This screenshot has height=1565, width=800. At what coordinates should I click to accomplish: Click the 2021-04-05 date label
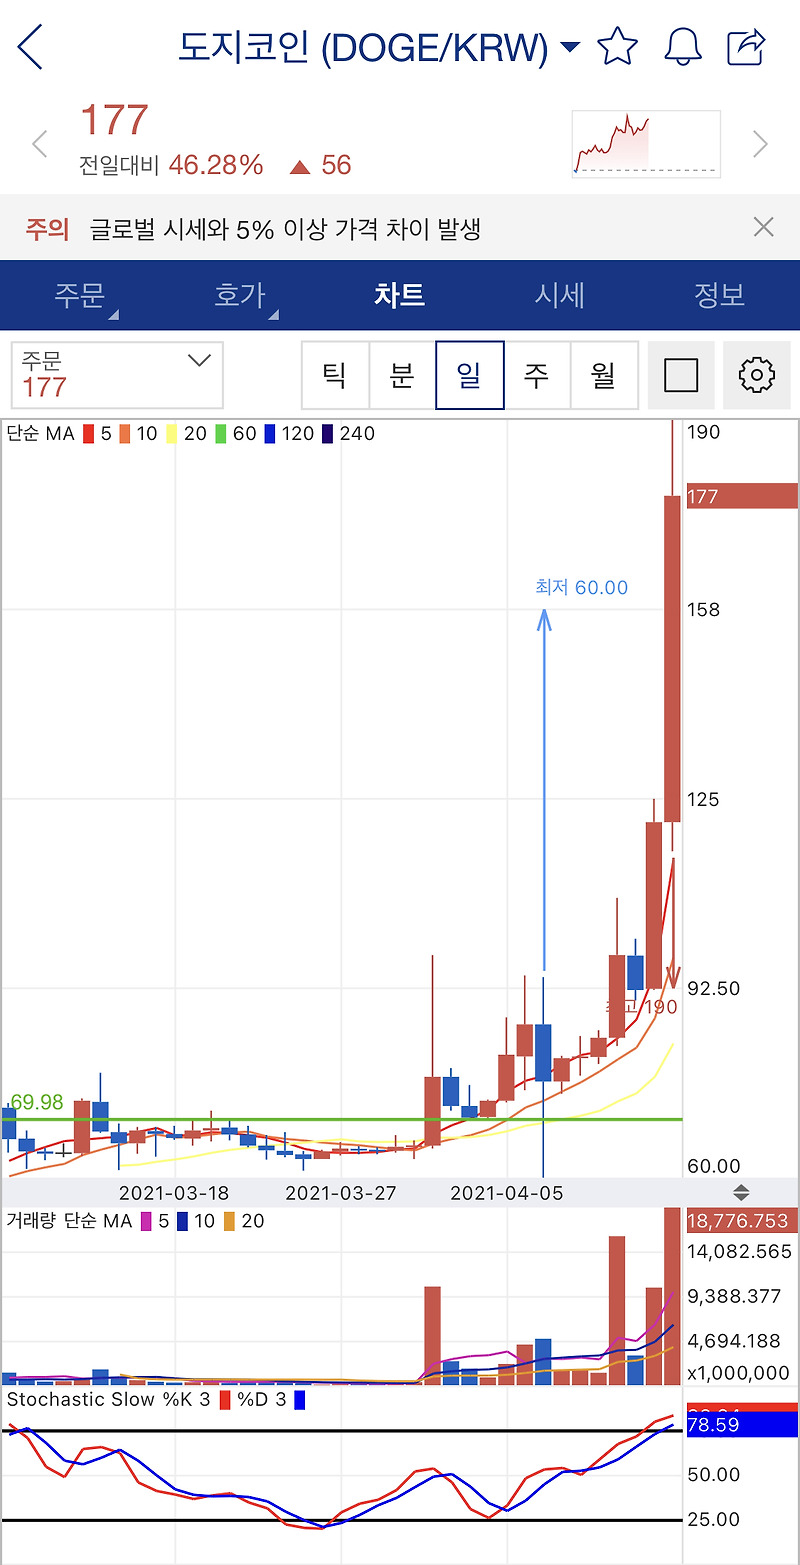click(507, 1193)
